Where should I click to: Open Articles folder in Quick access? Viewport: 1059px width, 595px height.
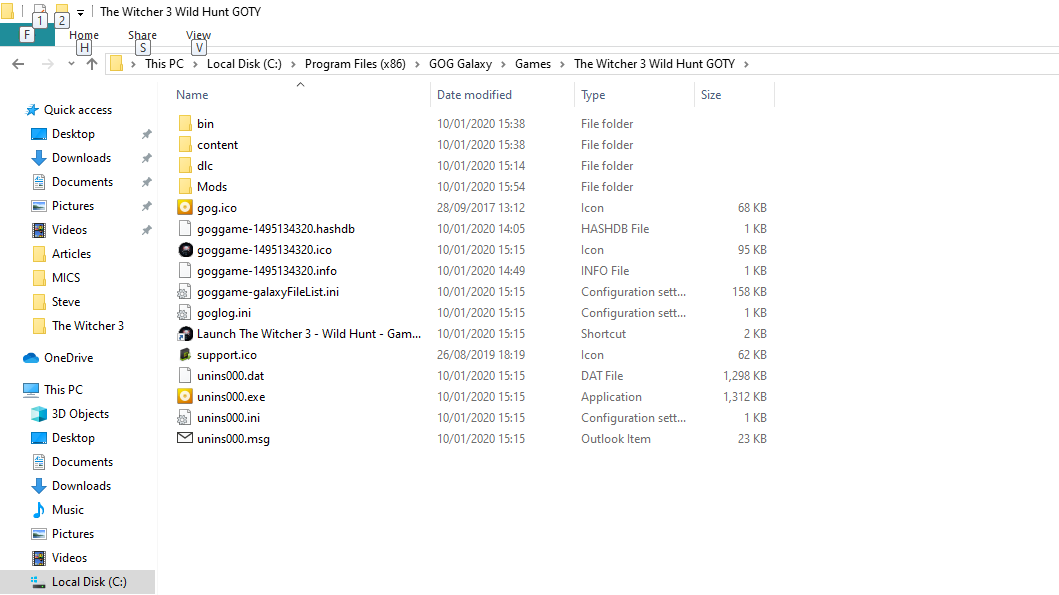click(x=61, y=254)
